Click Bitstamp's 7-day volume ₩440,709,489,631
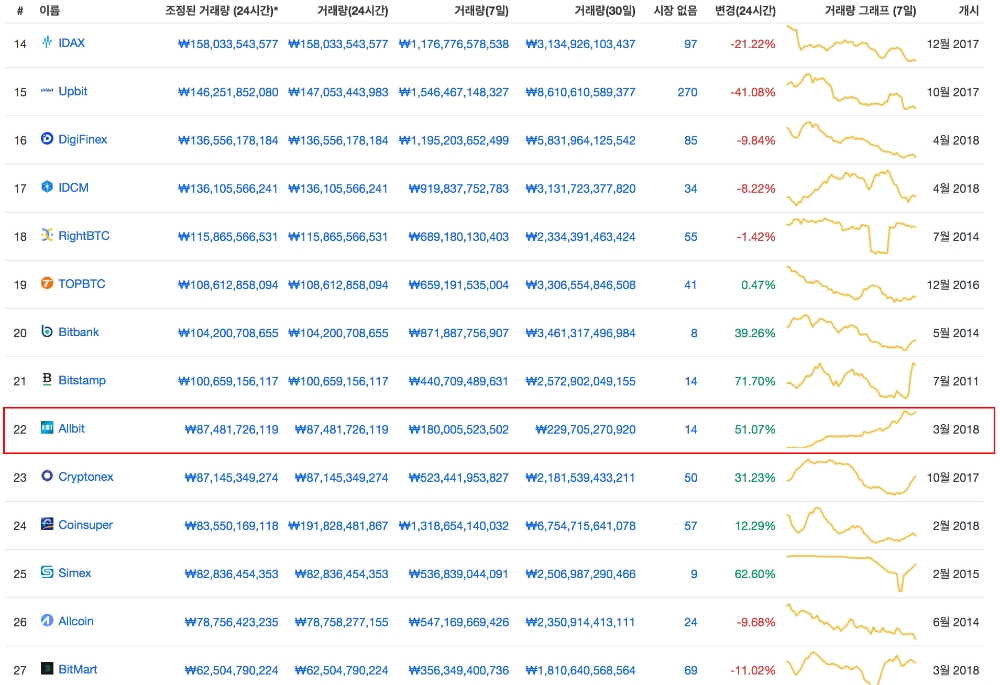Viewport: 1000px width, 685px height. click(x=459, y=381)
